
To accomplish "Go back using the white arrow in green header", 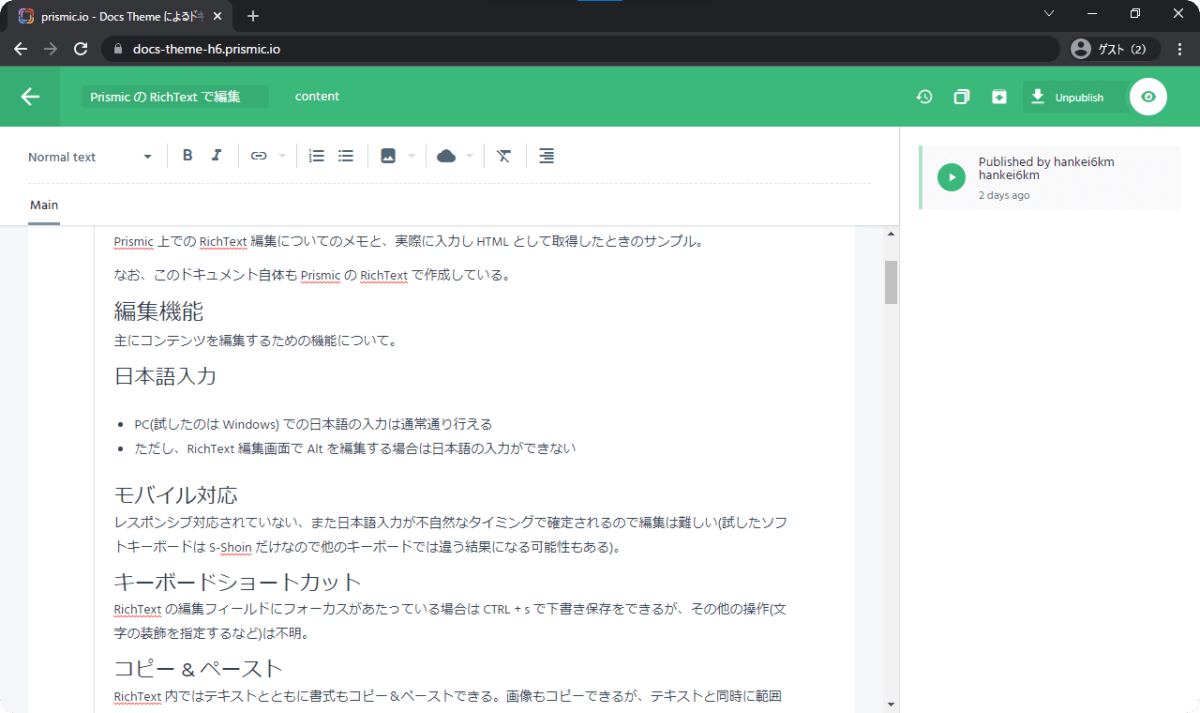I will pos(30,97).
